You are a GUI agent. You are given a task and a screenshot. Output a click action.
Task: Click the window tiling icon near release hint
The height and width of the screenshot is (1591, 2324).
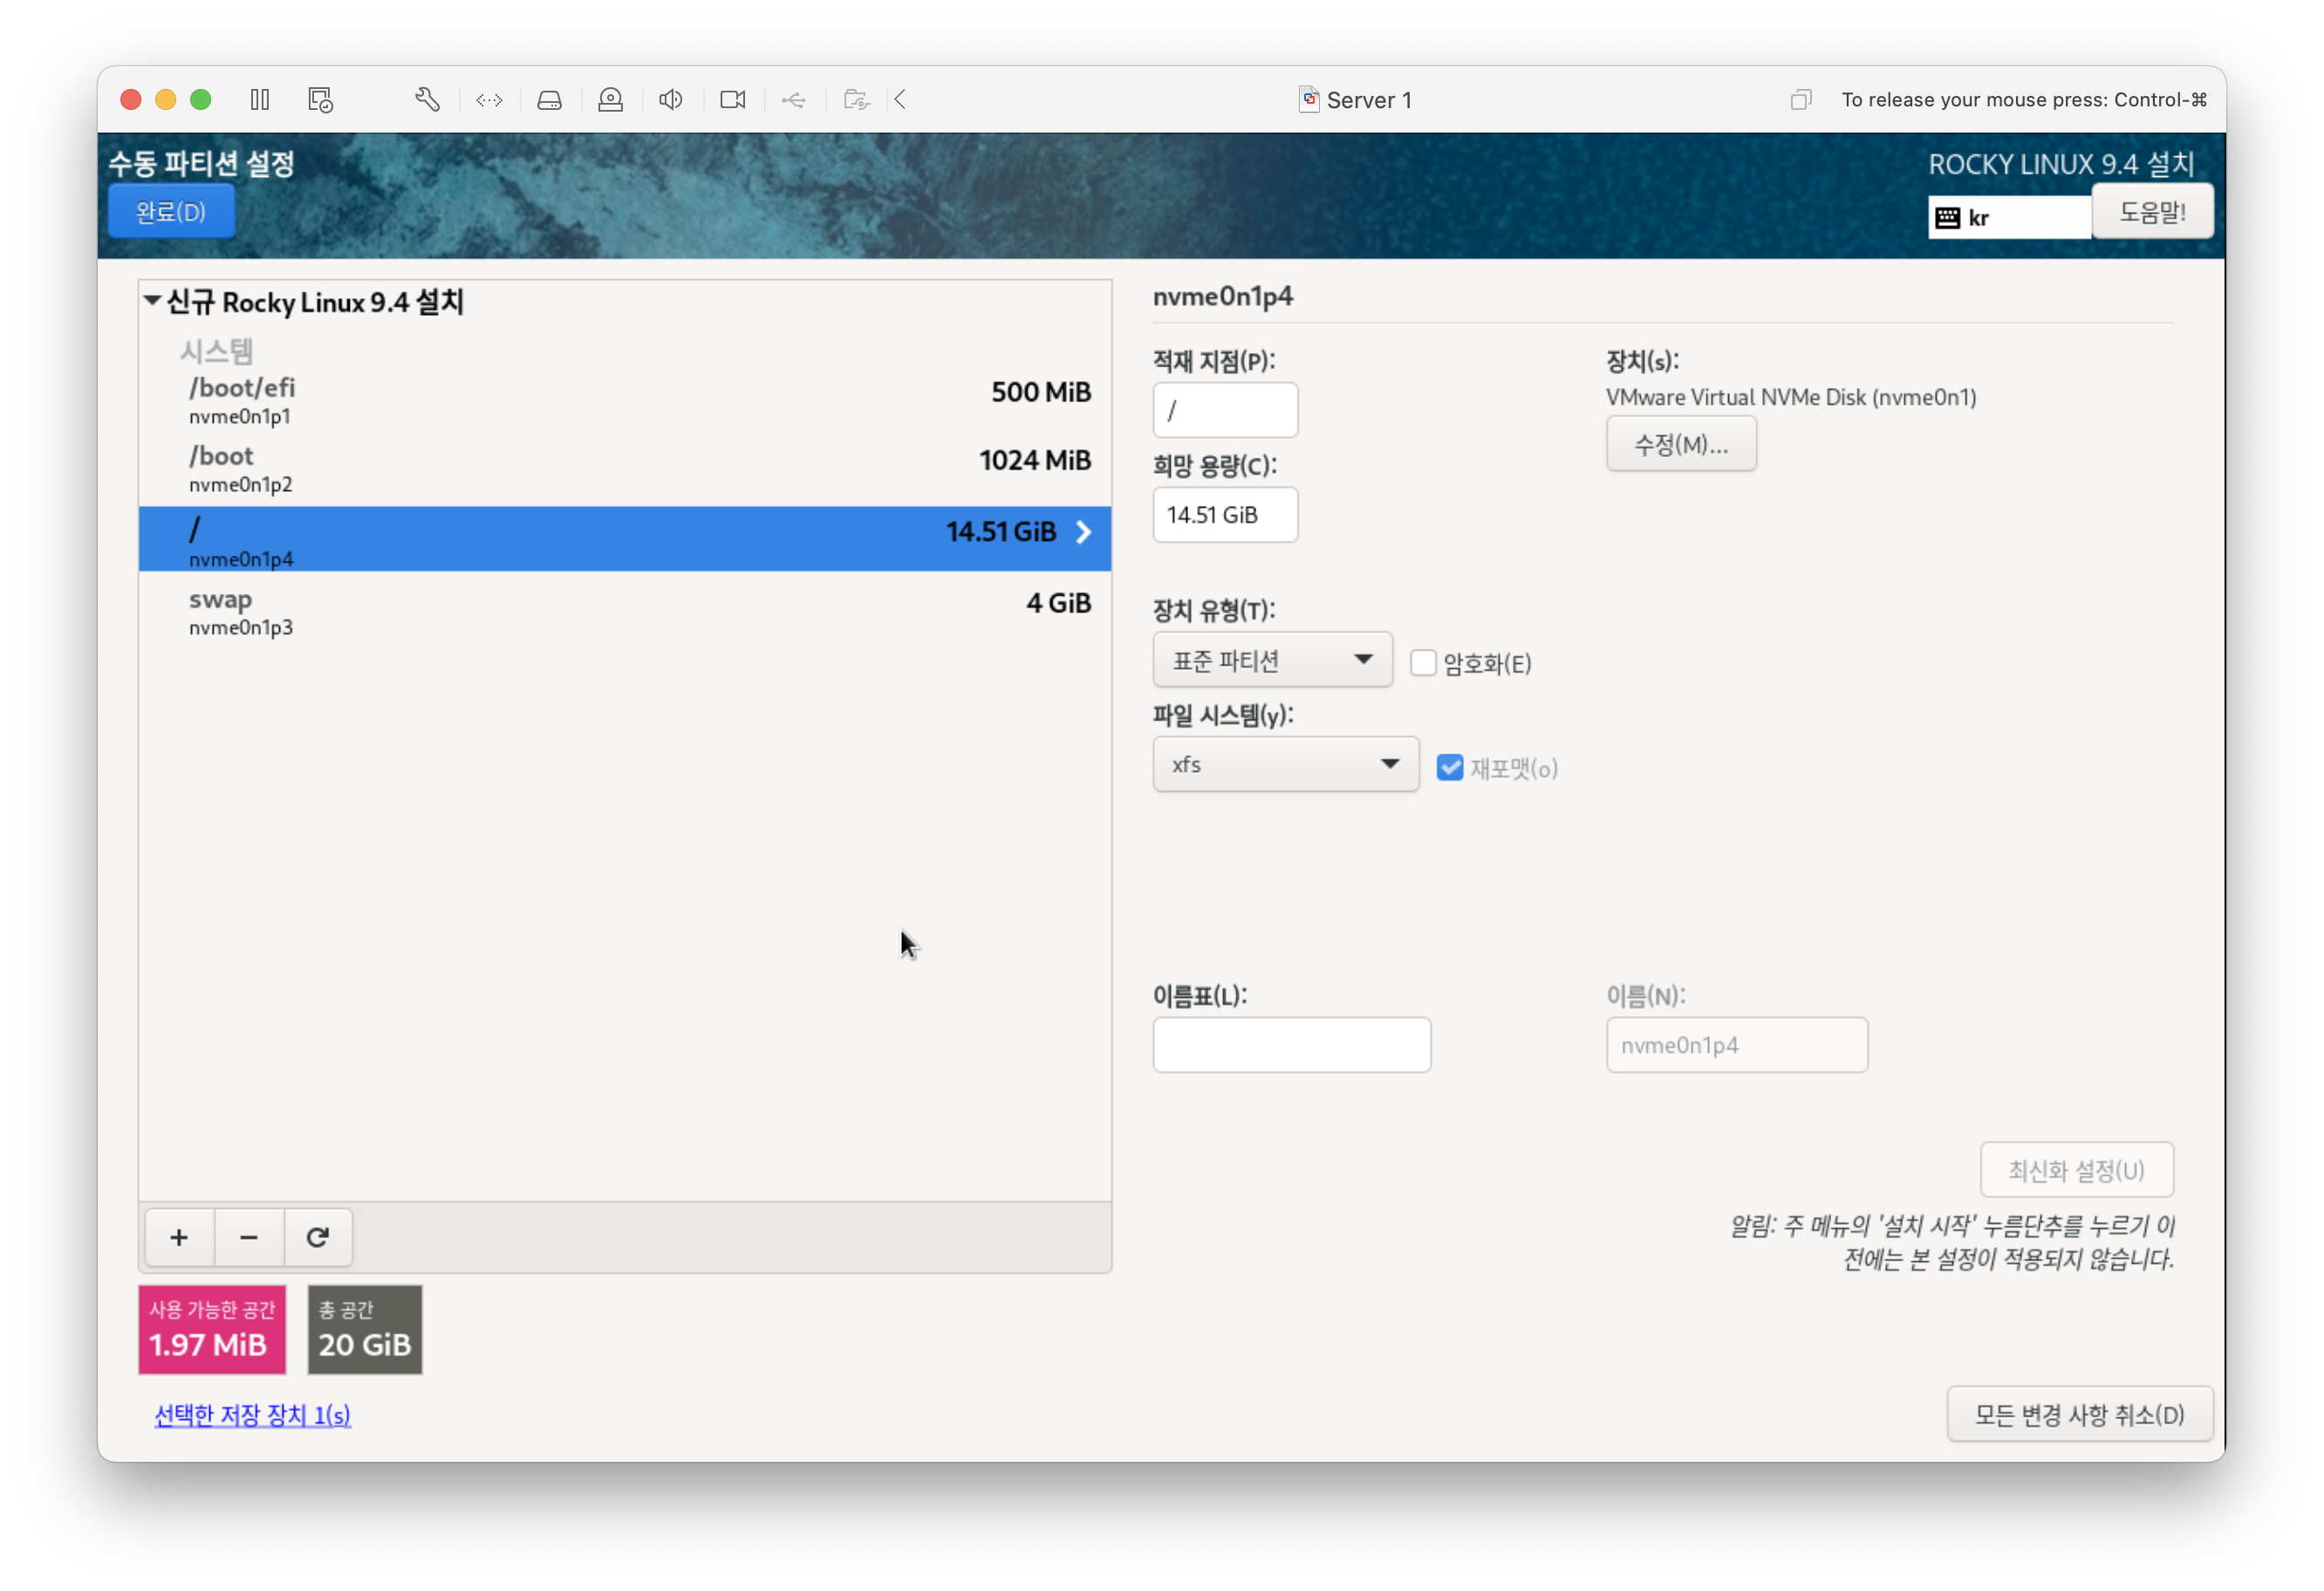click(x=1800, y=100)
